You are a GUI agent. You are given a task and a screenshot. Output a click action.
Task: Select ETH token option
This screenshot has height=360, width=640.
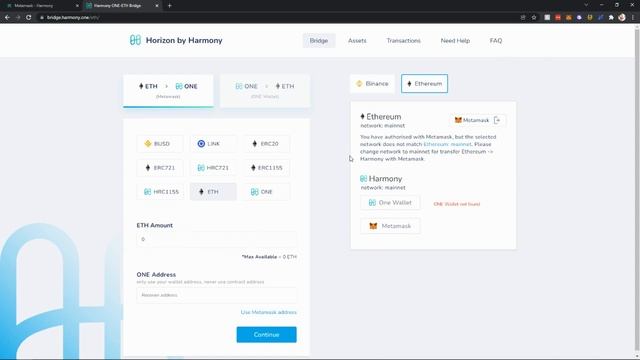tap(213, 192)
